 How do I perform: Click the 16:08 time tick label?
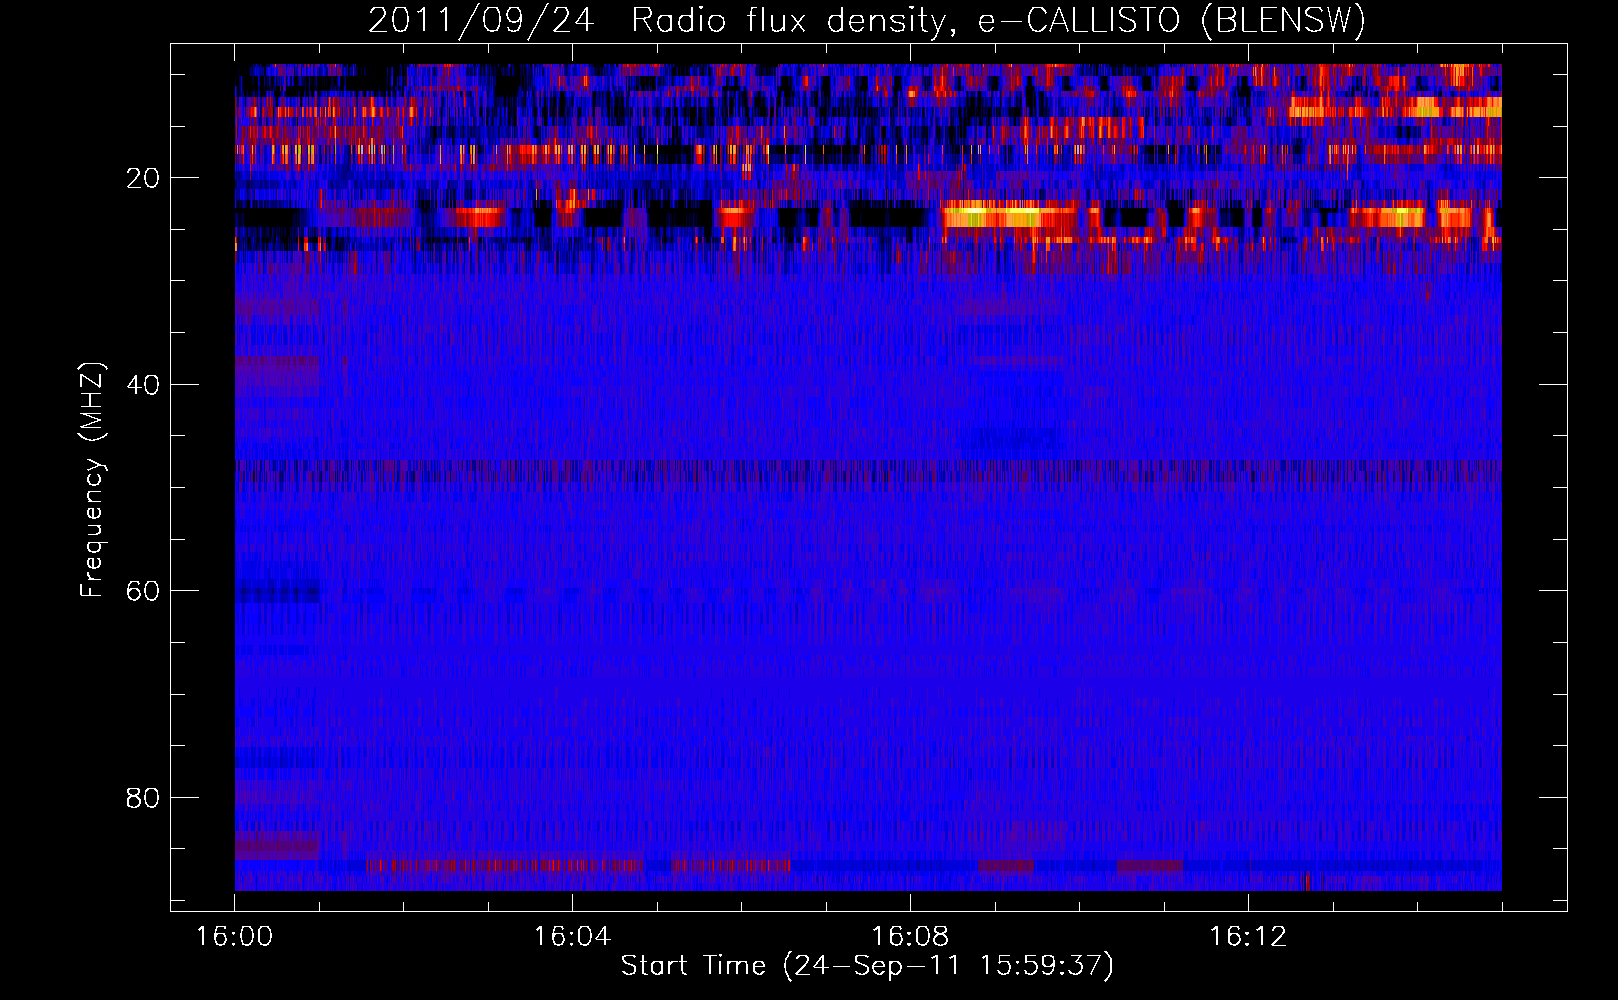[x=910, y=936]
